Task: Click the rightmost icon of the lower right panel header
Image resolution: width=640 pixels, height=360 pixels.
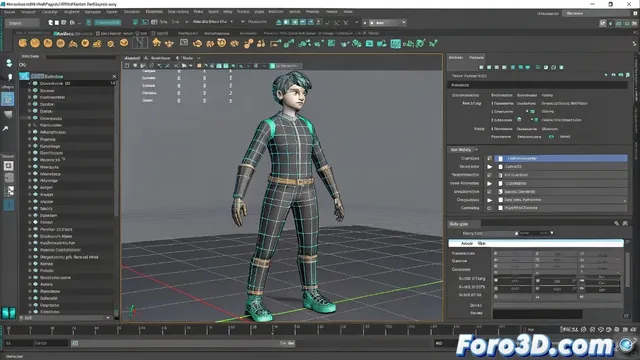Action: [x=625, y=223]
